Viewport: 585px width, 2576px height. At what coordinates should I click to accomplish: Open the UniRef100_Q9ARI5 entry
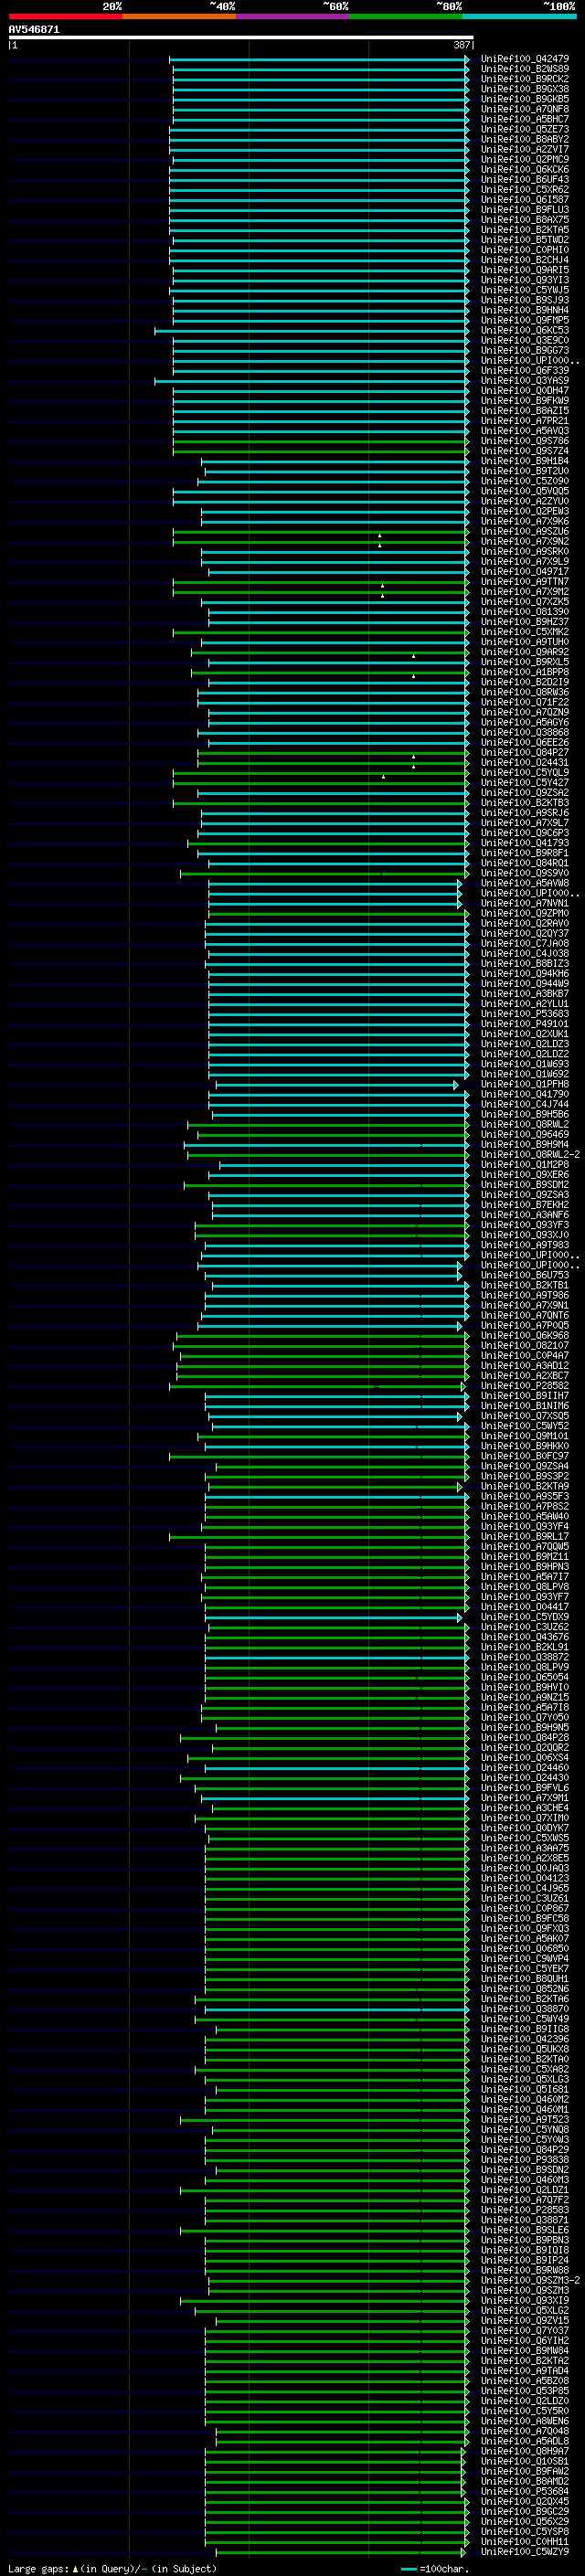pyautogui.click(x=525, y=270)
